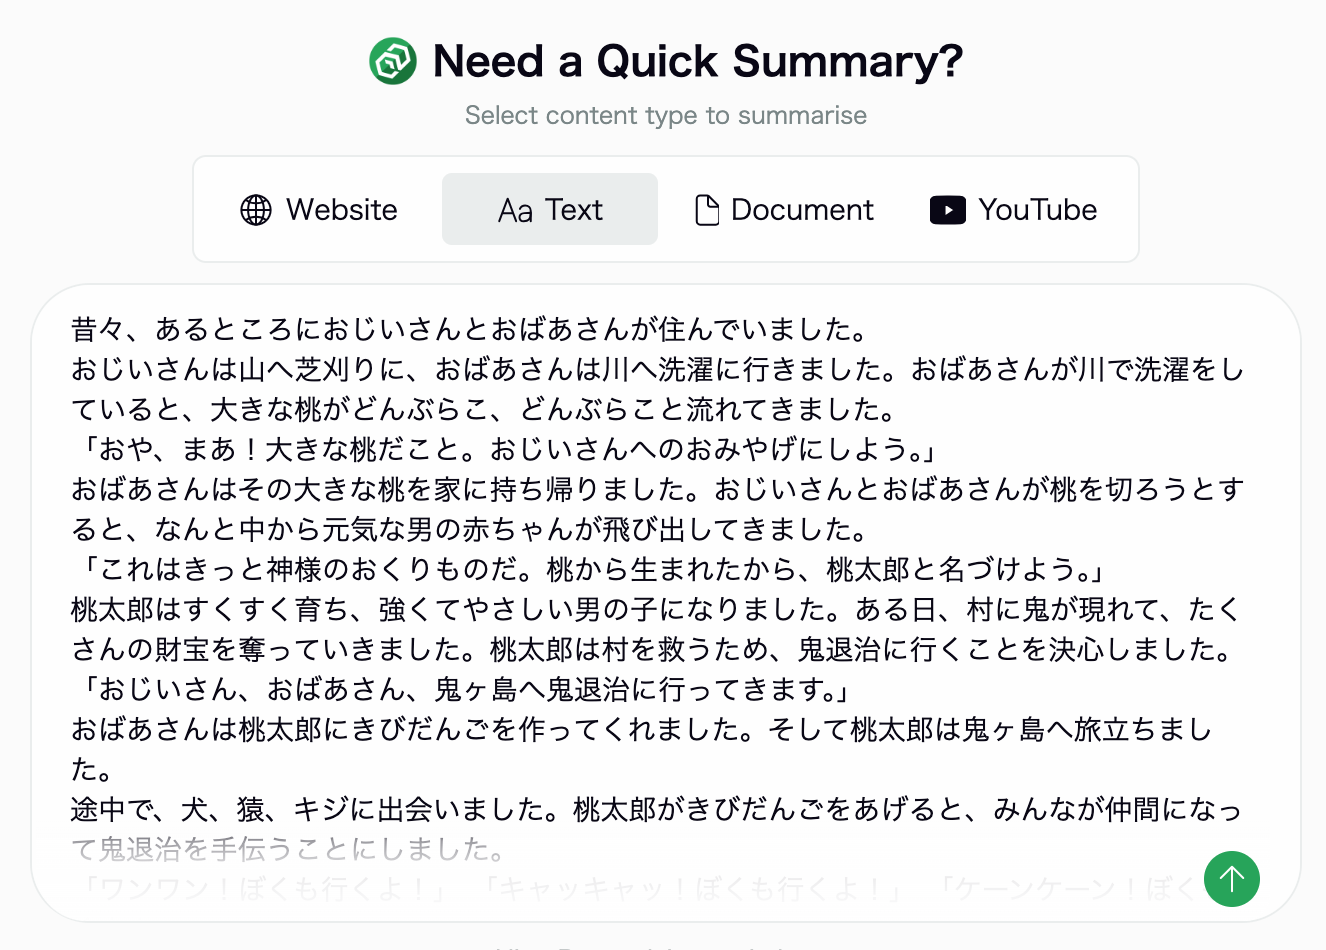The width and height of the screenshot is (1326, 950).
Task: Click the YouTube play icon
Action: 947,210
